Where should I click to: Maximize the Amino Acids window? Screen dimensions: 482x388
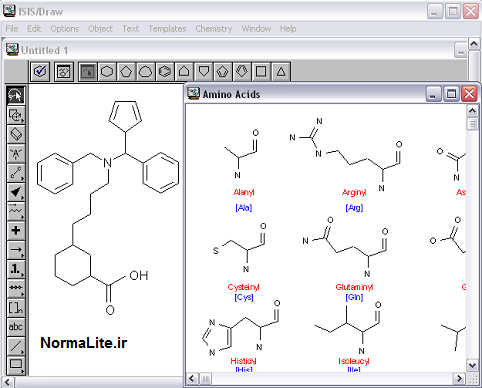tap(451, 94)
